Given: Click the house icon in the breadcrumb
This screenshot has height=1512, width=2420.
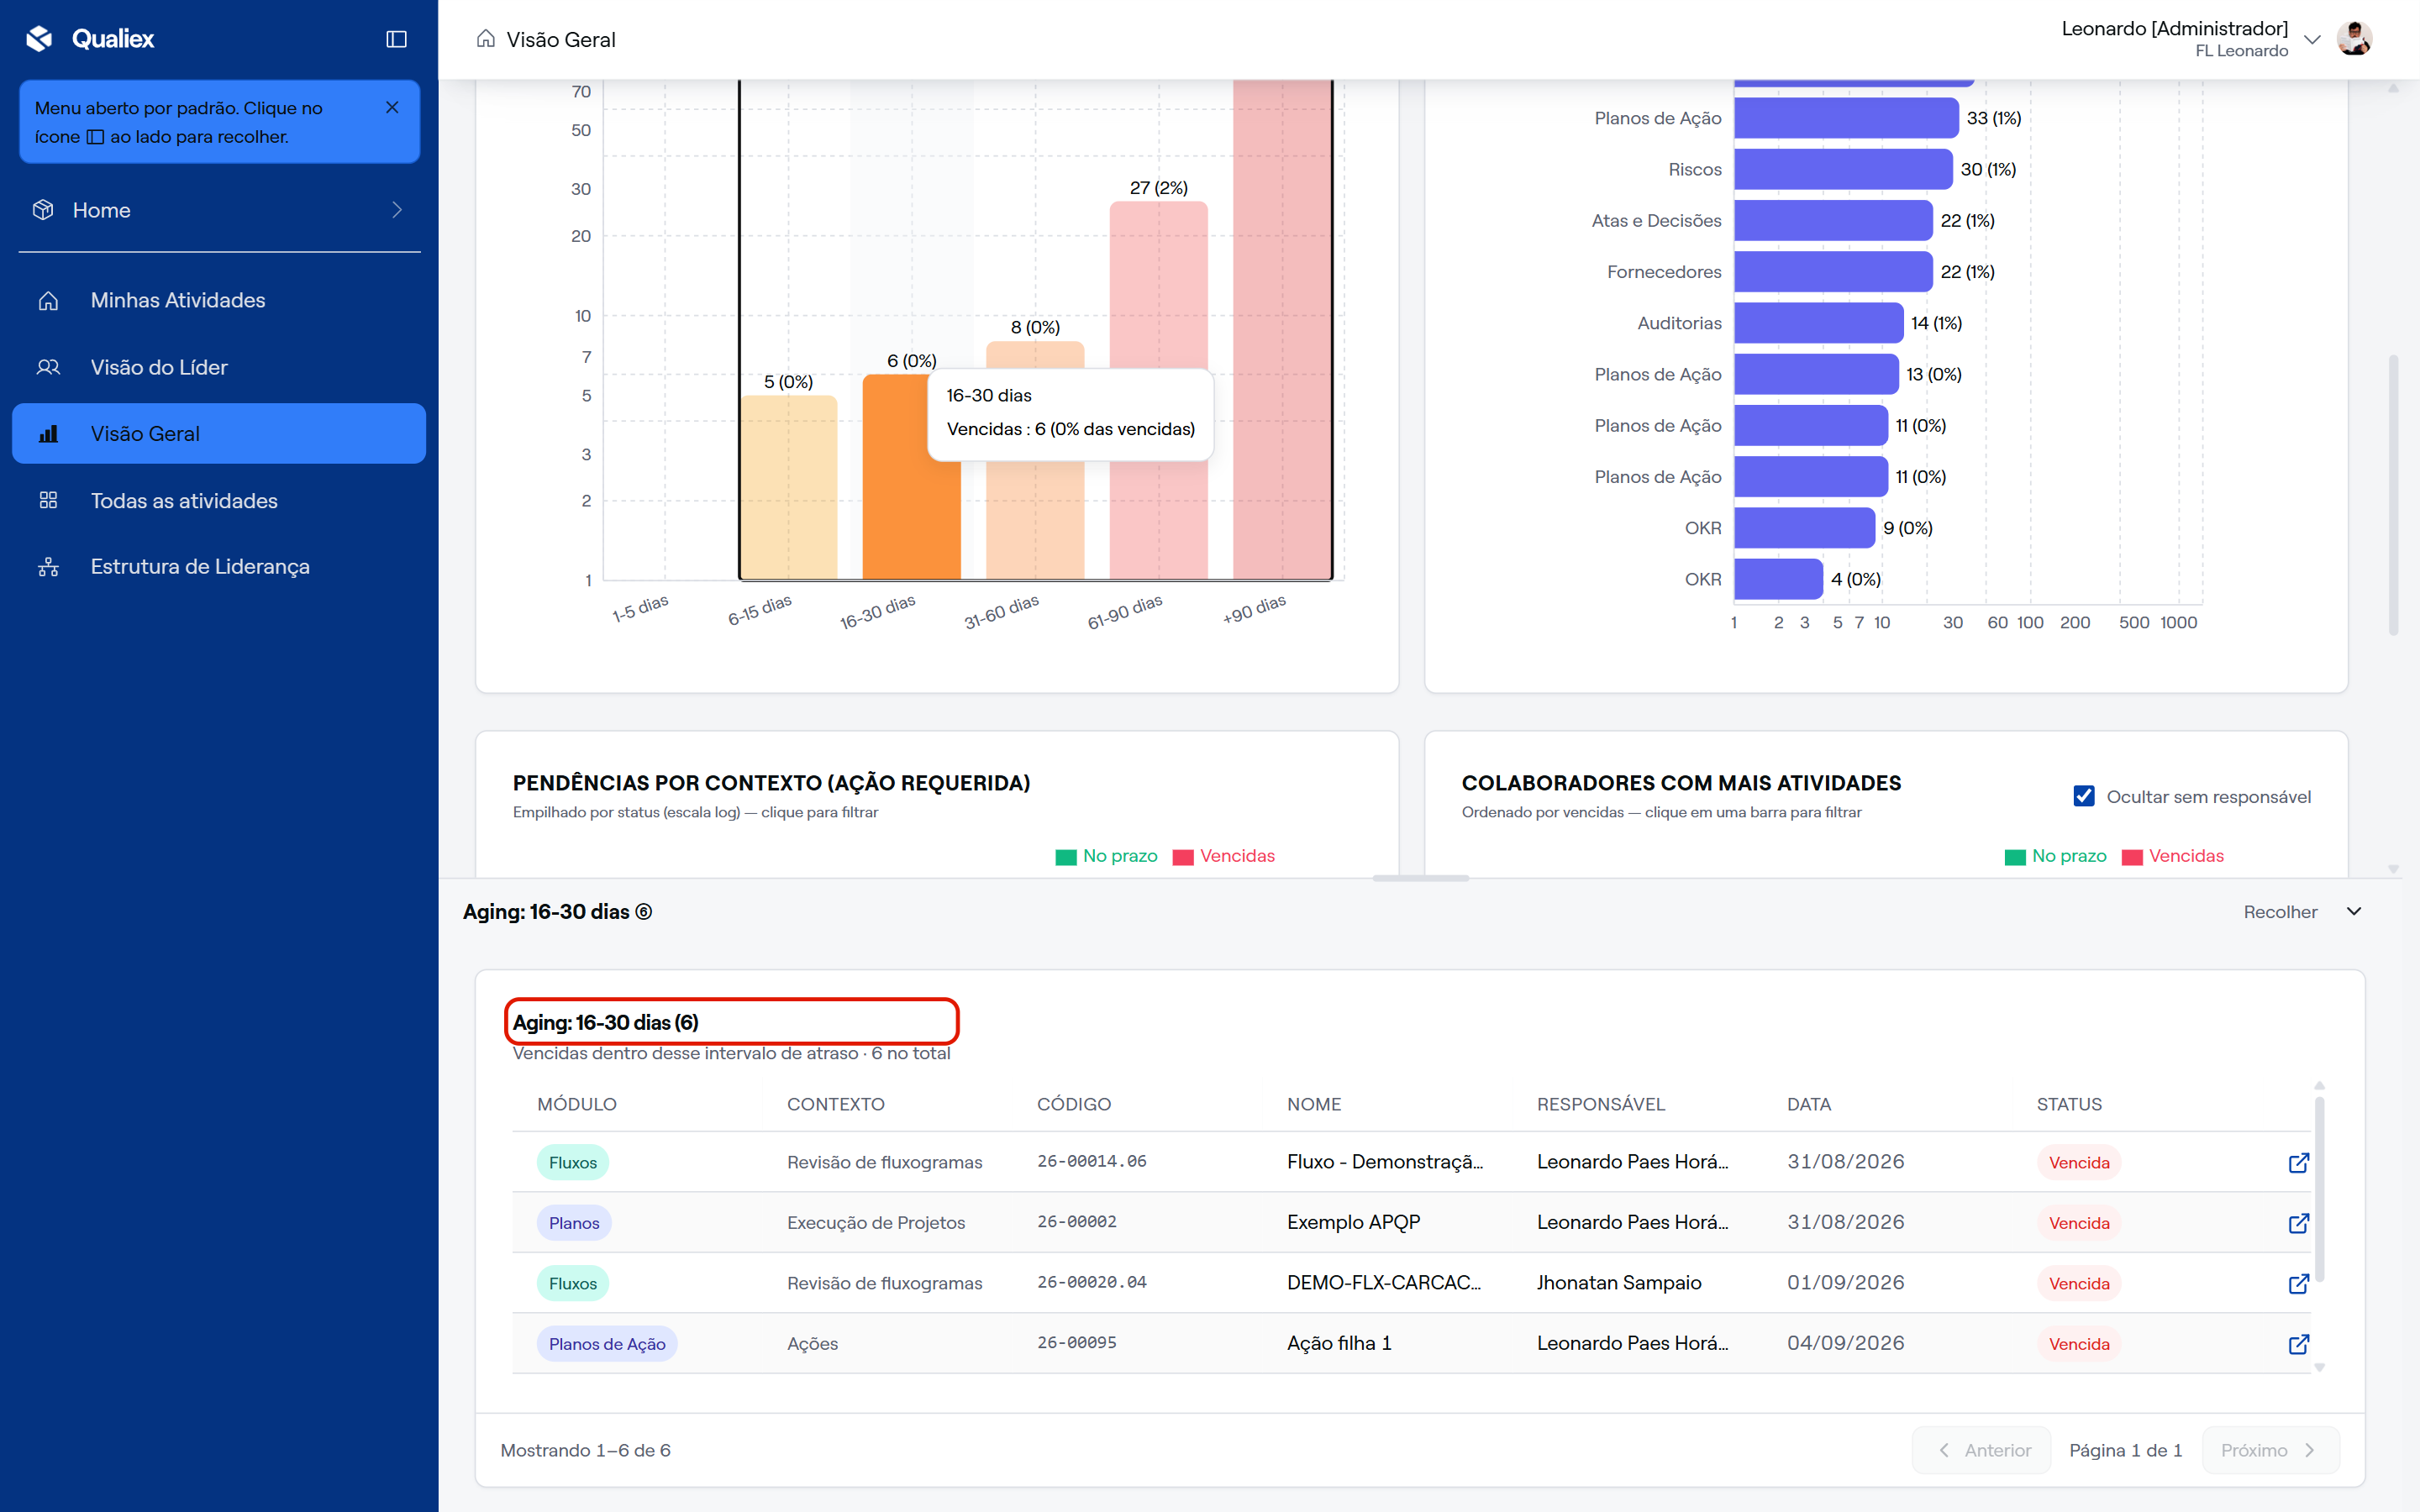Looking at the screenshot, I should 486,39.
